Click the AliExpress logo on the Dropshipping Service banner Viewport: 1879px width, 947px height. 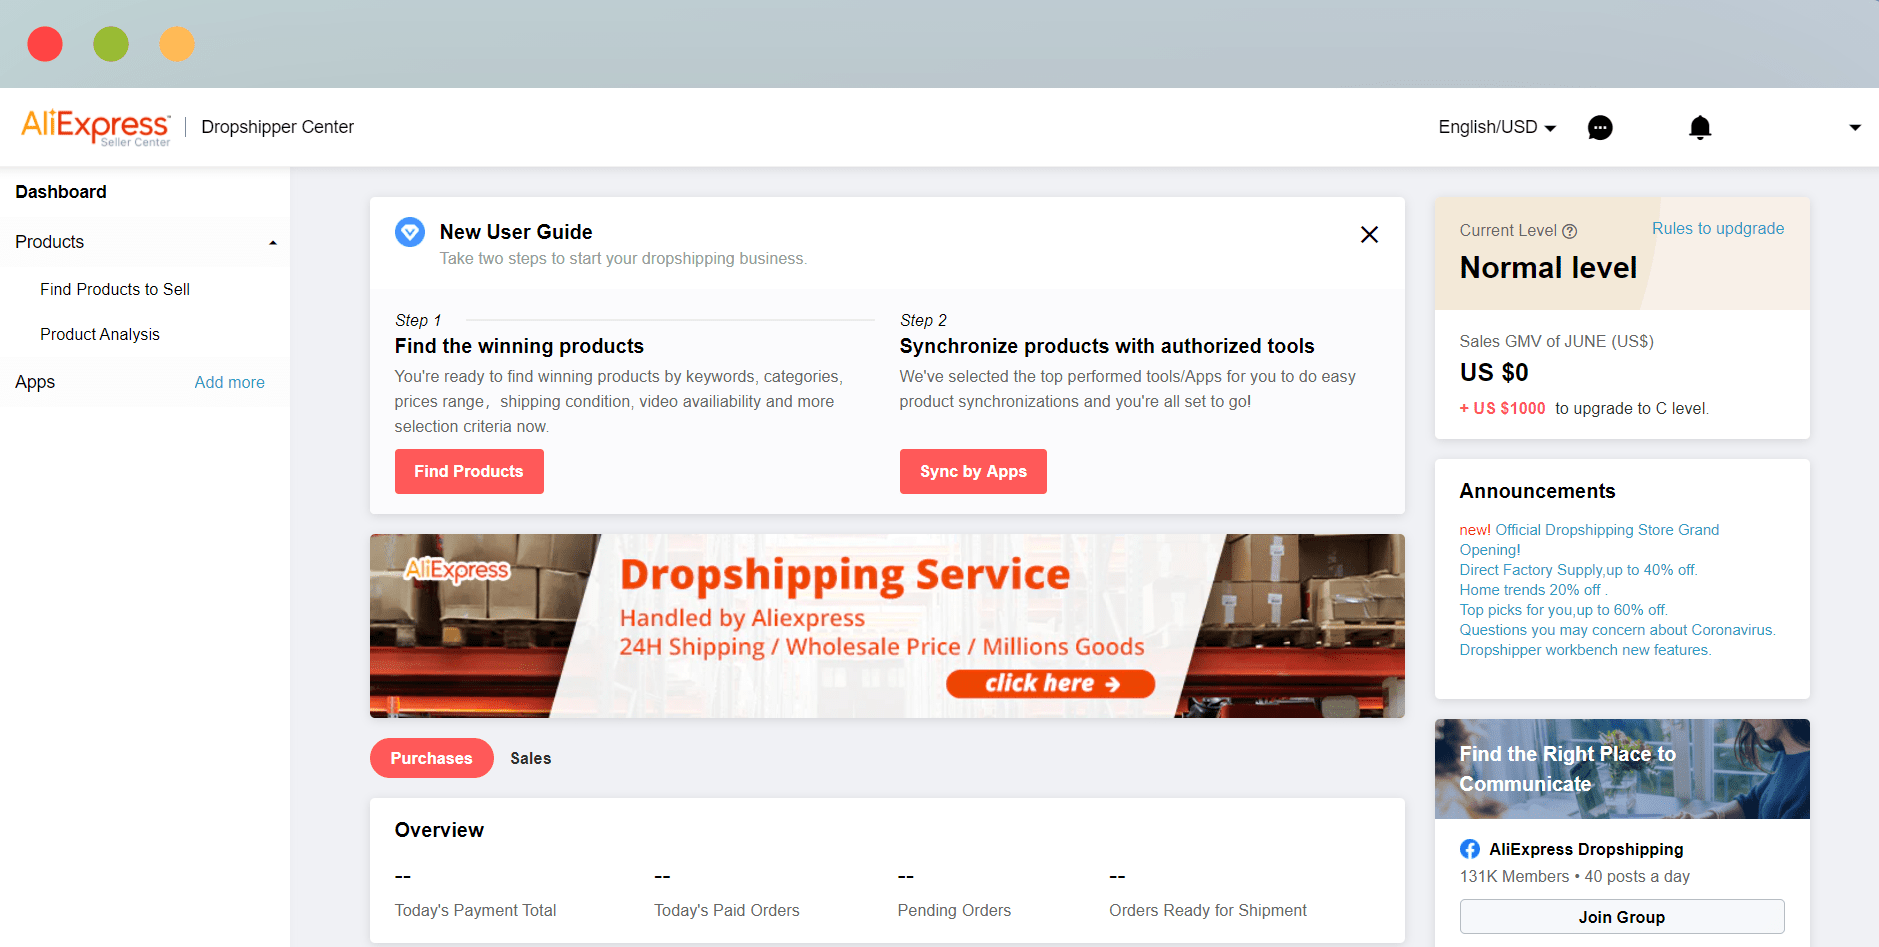(x=457, y=570)
